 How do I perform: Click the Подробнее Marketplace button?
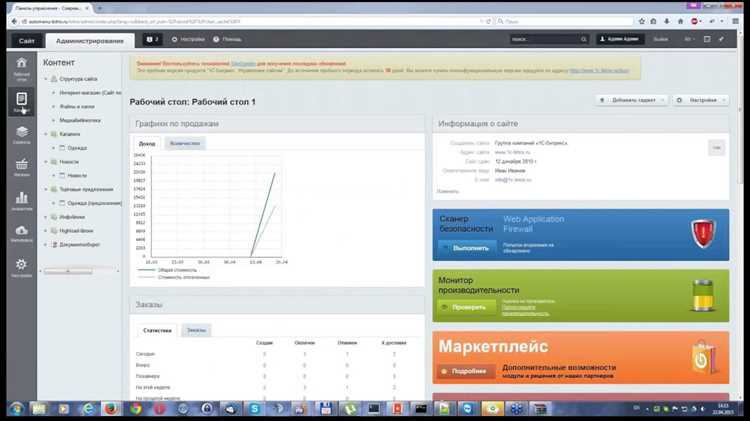(x=466, y=371)
